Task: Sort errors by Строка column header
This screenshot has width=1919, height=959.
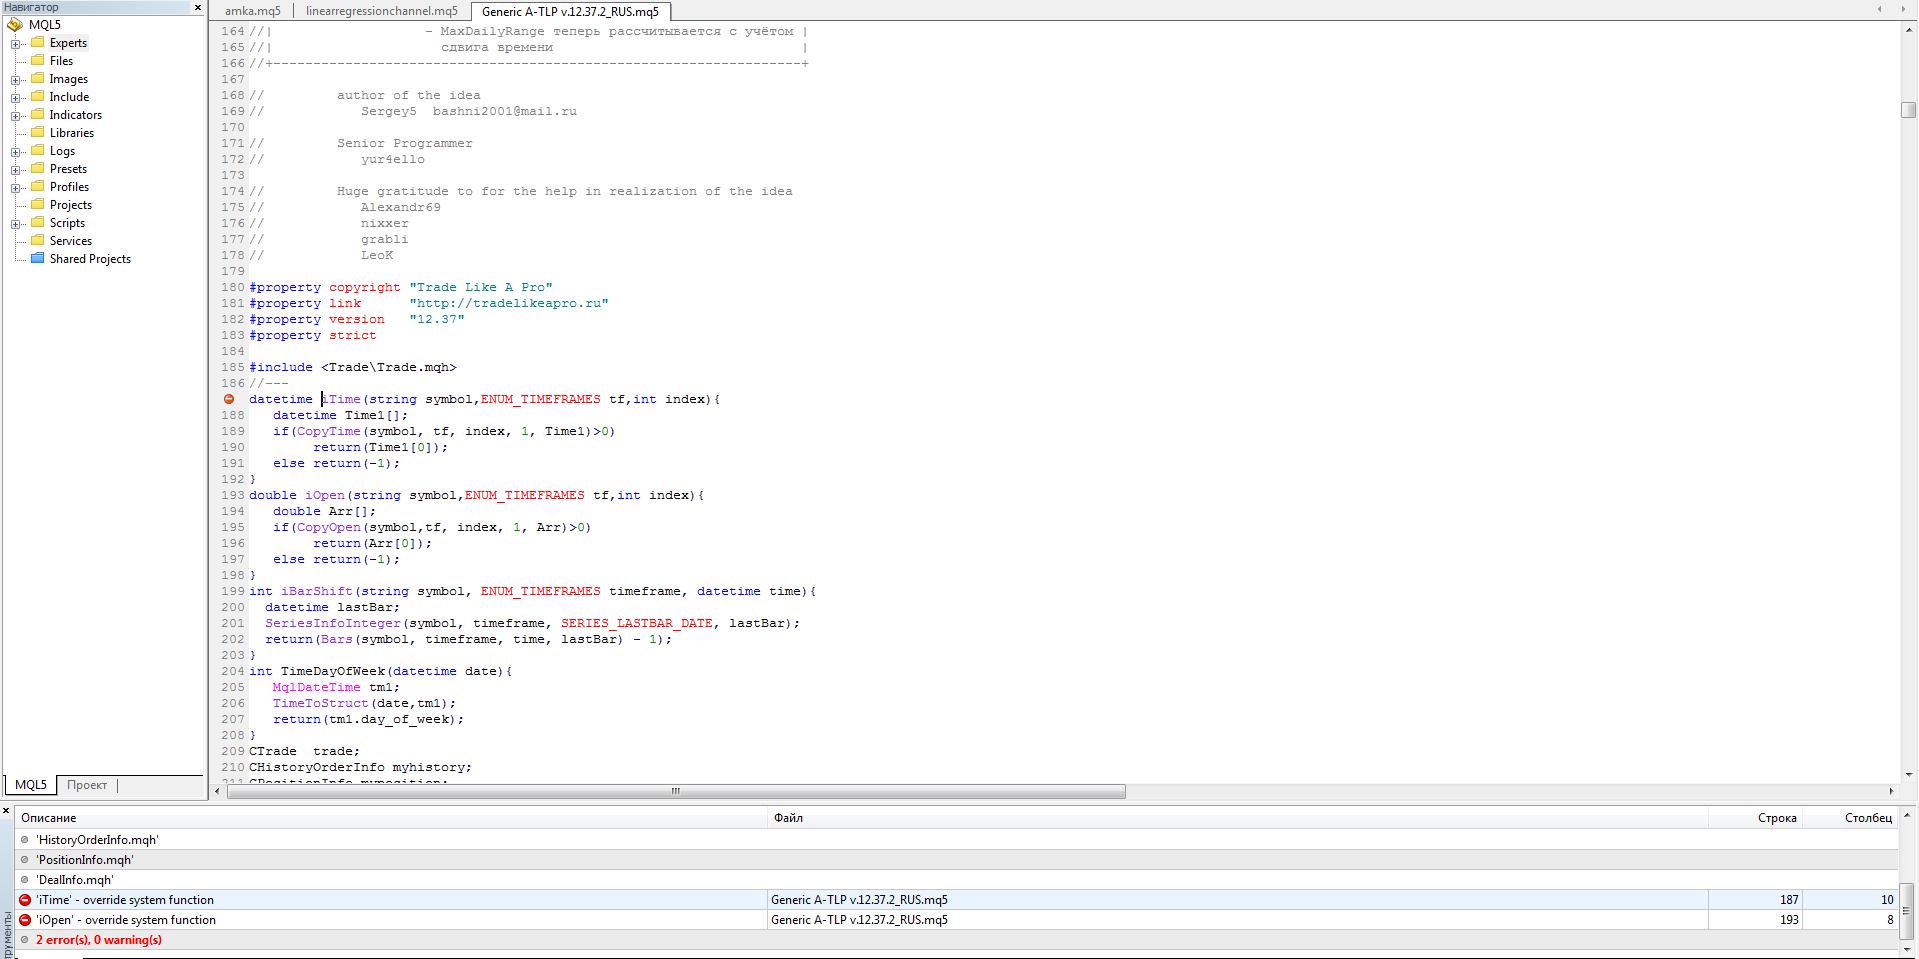Action: pos(1756,818)
